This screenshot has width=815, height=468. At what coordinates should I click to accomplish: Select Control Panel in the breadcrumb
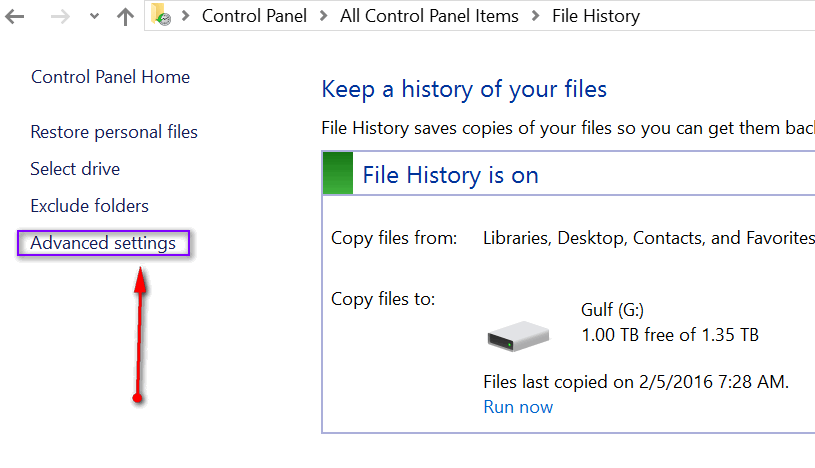point(254,16)
